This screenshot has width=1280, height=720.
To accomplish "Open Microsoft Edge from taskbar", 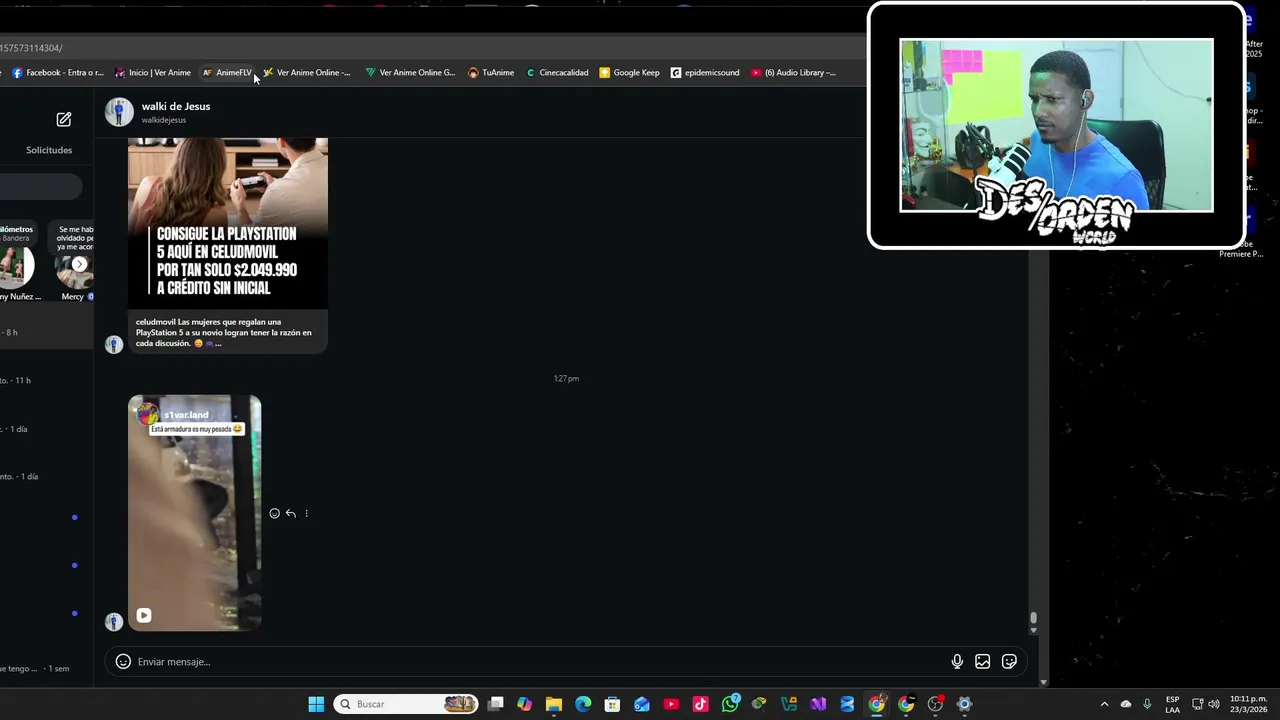I will coord(583,704).
